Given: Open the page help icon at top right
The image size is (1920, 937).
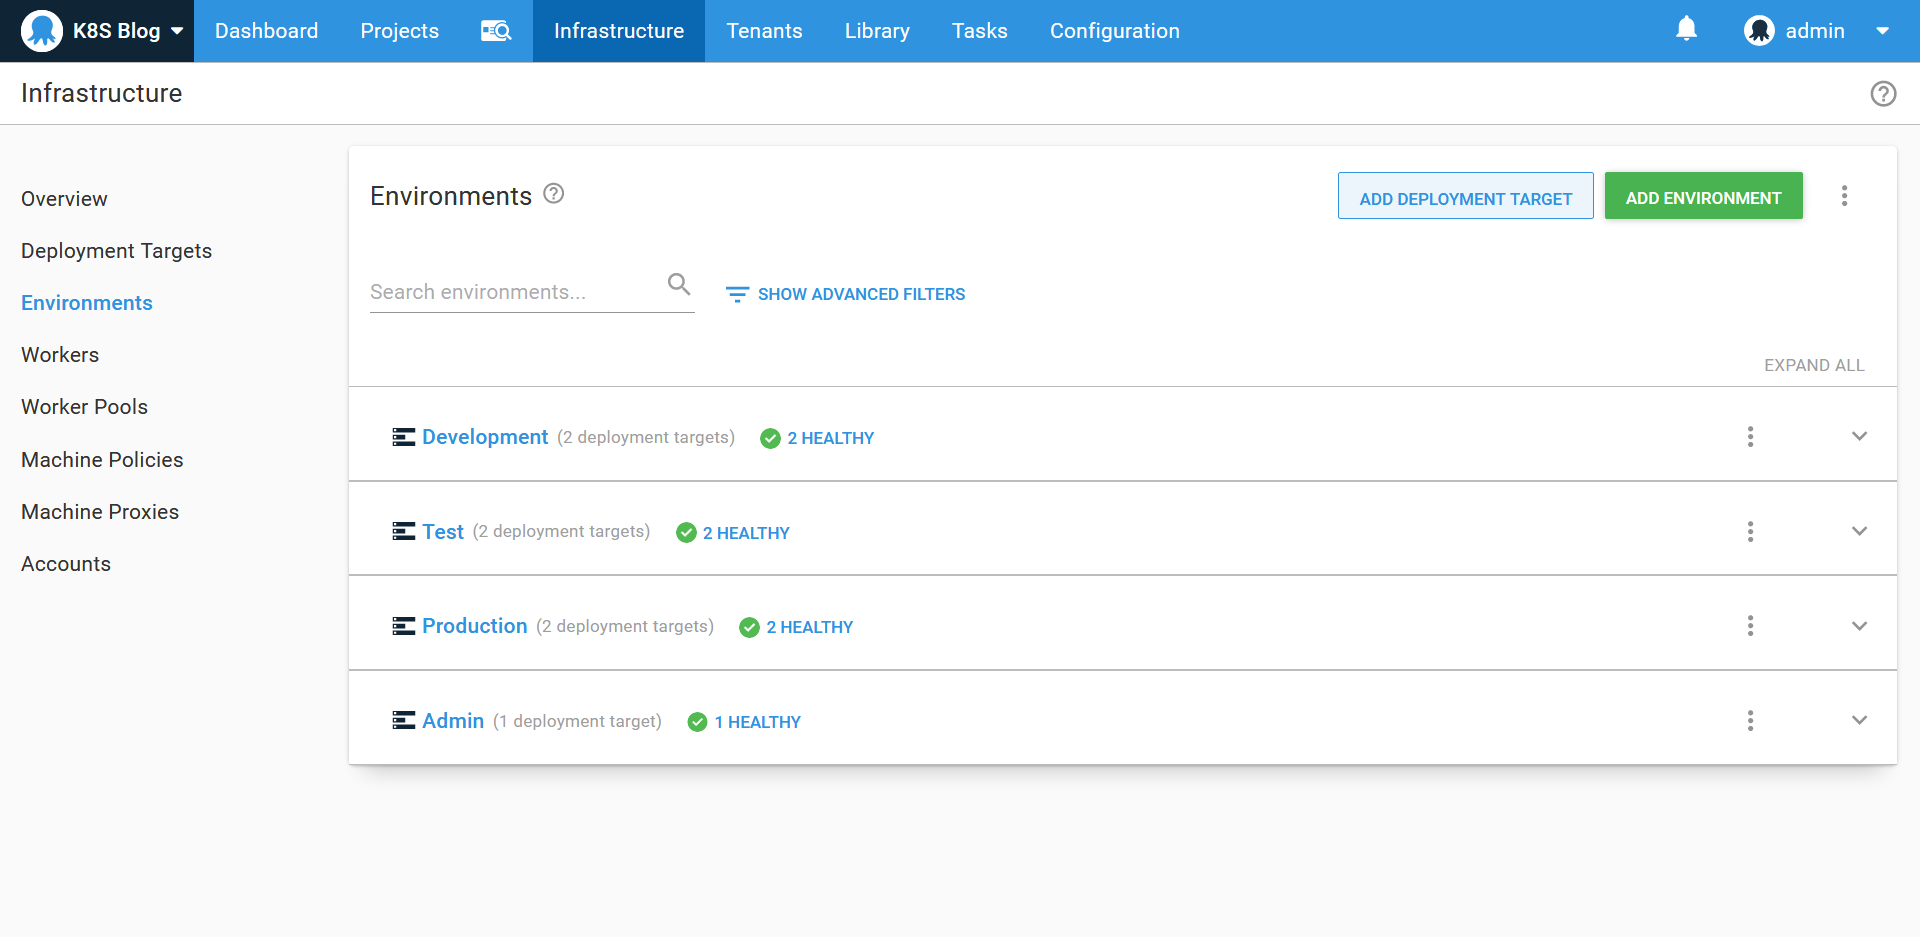Looking at the screenshot, I should (1883, 94).
